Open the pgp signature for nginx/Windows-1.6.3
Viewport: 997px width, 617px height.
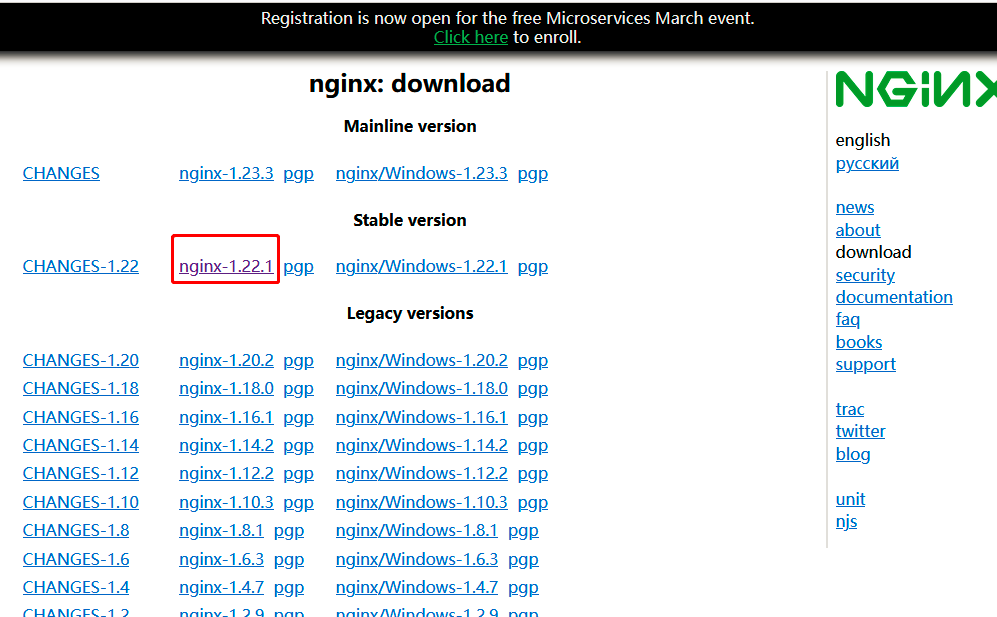coord(523,560)
